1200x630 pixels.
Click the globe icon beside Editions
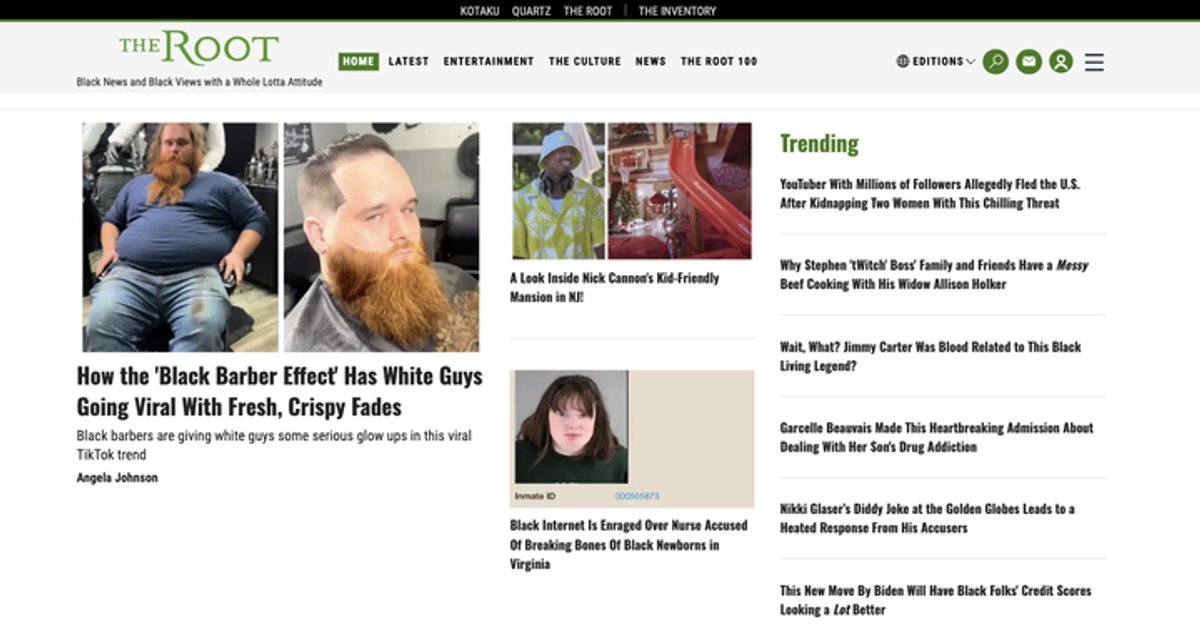(x=903, y=61)
